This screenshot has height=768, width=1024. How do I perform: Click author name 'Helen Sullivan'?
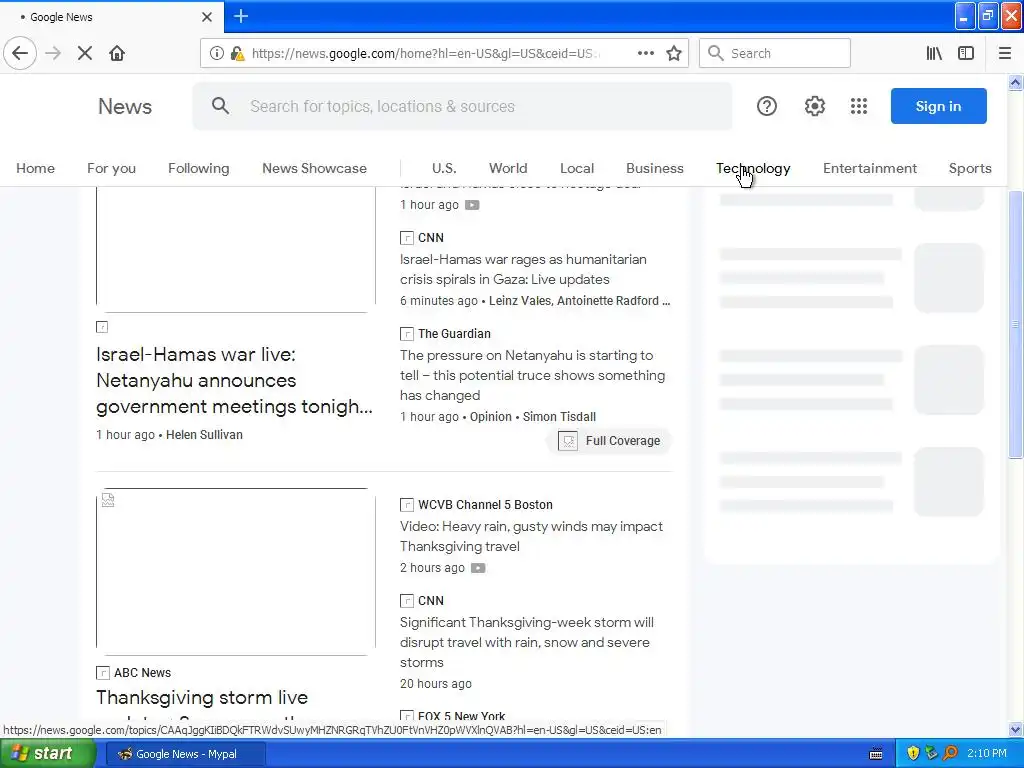(x=204, y=435)
